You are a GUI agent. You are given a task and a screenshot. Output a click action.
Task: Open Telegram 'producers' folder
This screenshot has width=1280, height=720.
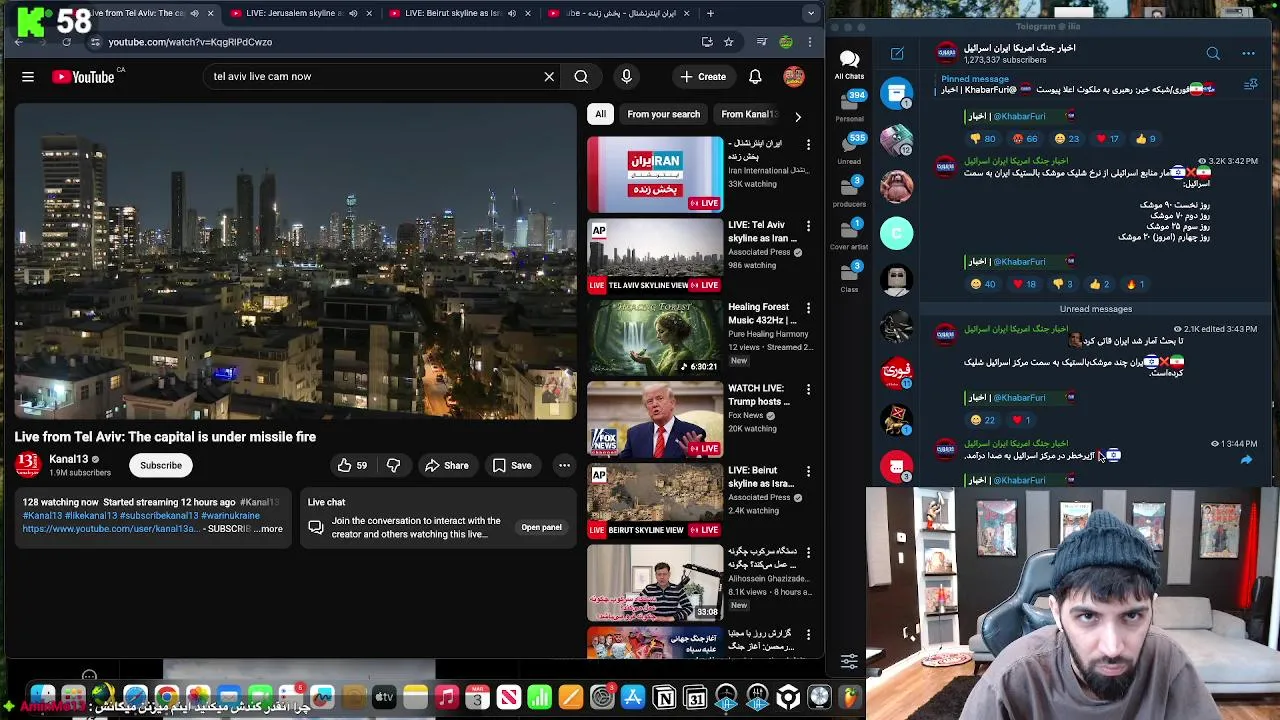tap(850, 192)
